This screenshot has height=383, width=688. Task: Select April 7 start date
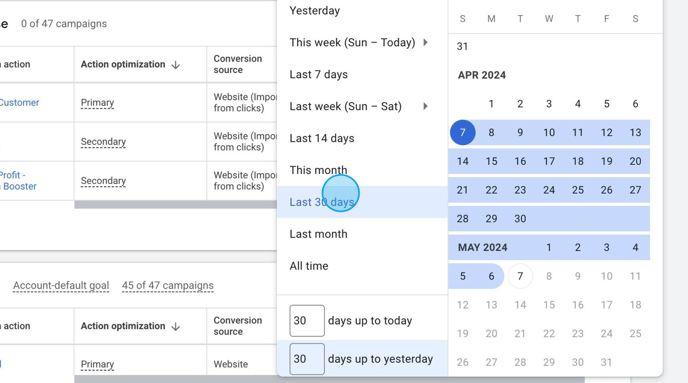[x=462, y=132]
